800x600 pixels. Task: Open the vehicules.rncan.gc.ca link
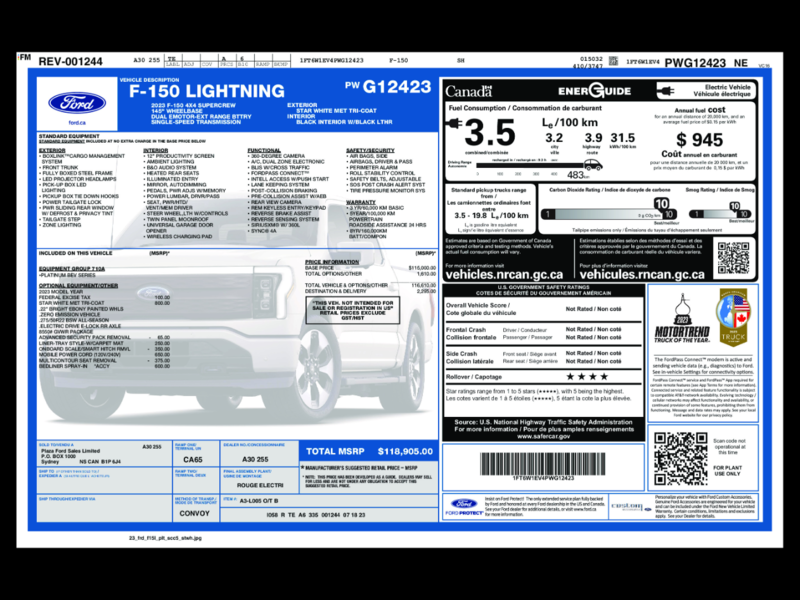pyautogui.click(x=642, y=274)
